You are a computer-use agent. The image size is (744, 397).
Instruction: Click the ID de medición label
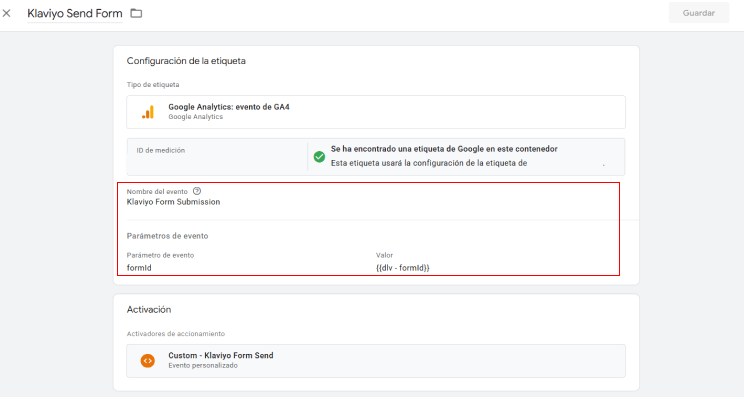tap(161, 150)
